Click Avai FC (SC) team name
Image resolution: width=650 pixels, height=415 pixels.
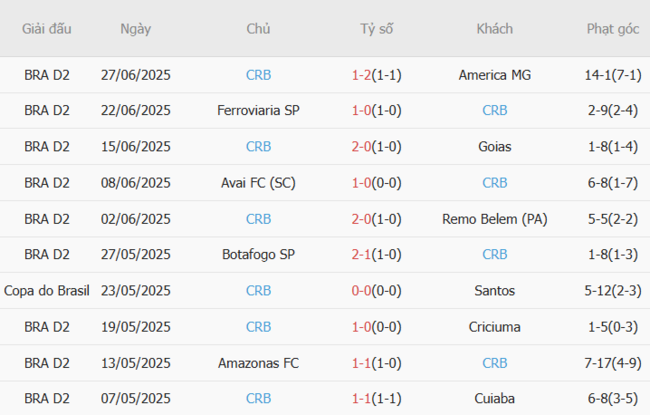[258, 182]
